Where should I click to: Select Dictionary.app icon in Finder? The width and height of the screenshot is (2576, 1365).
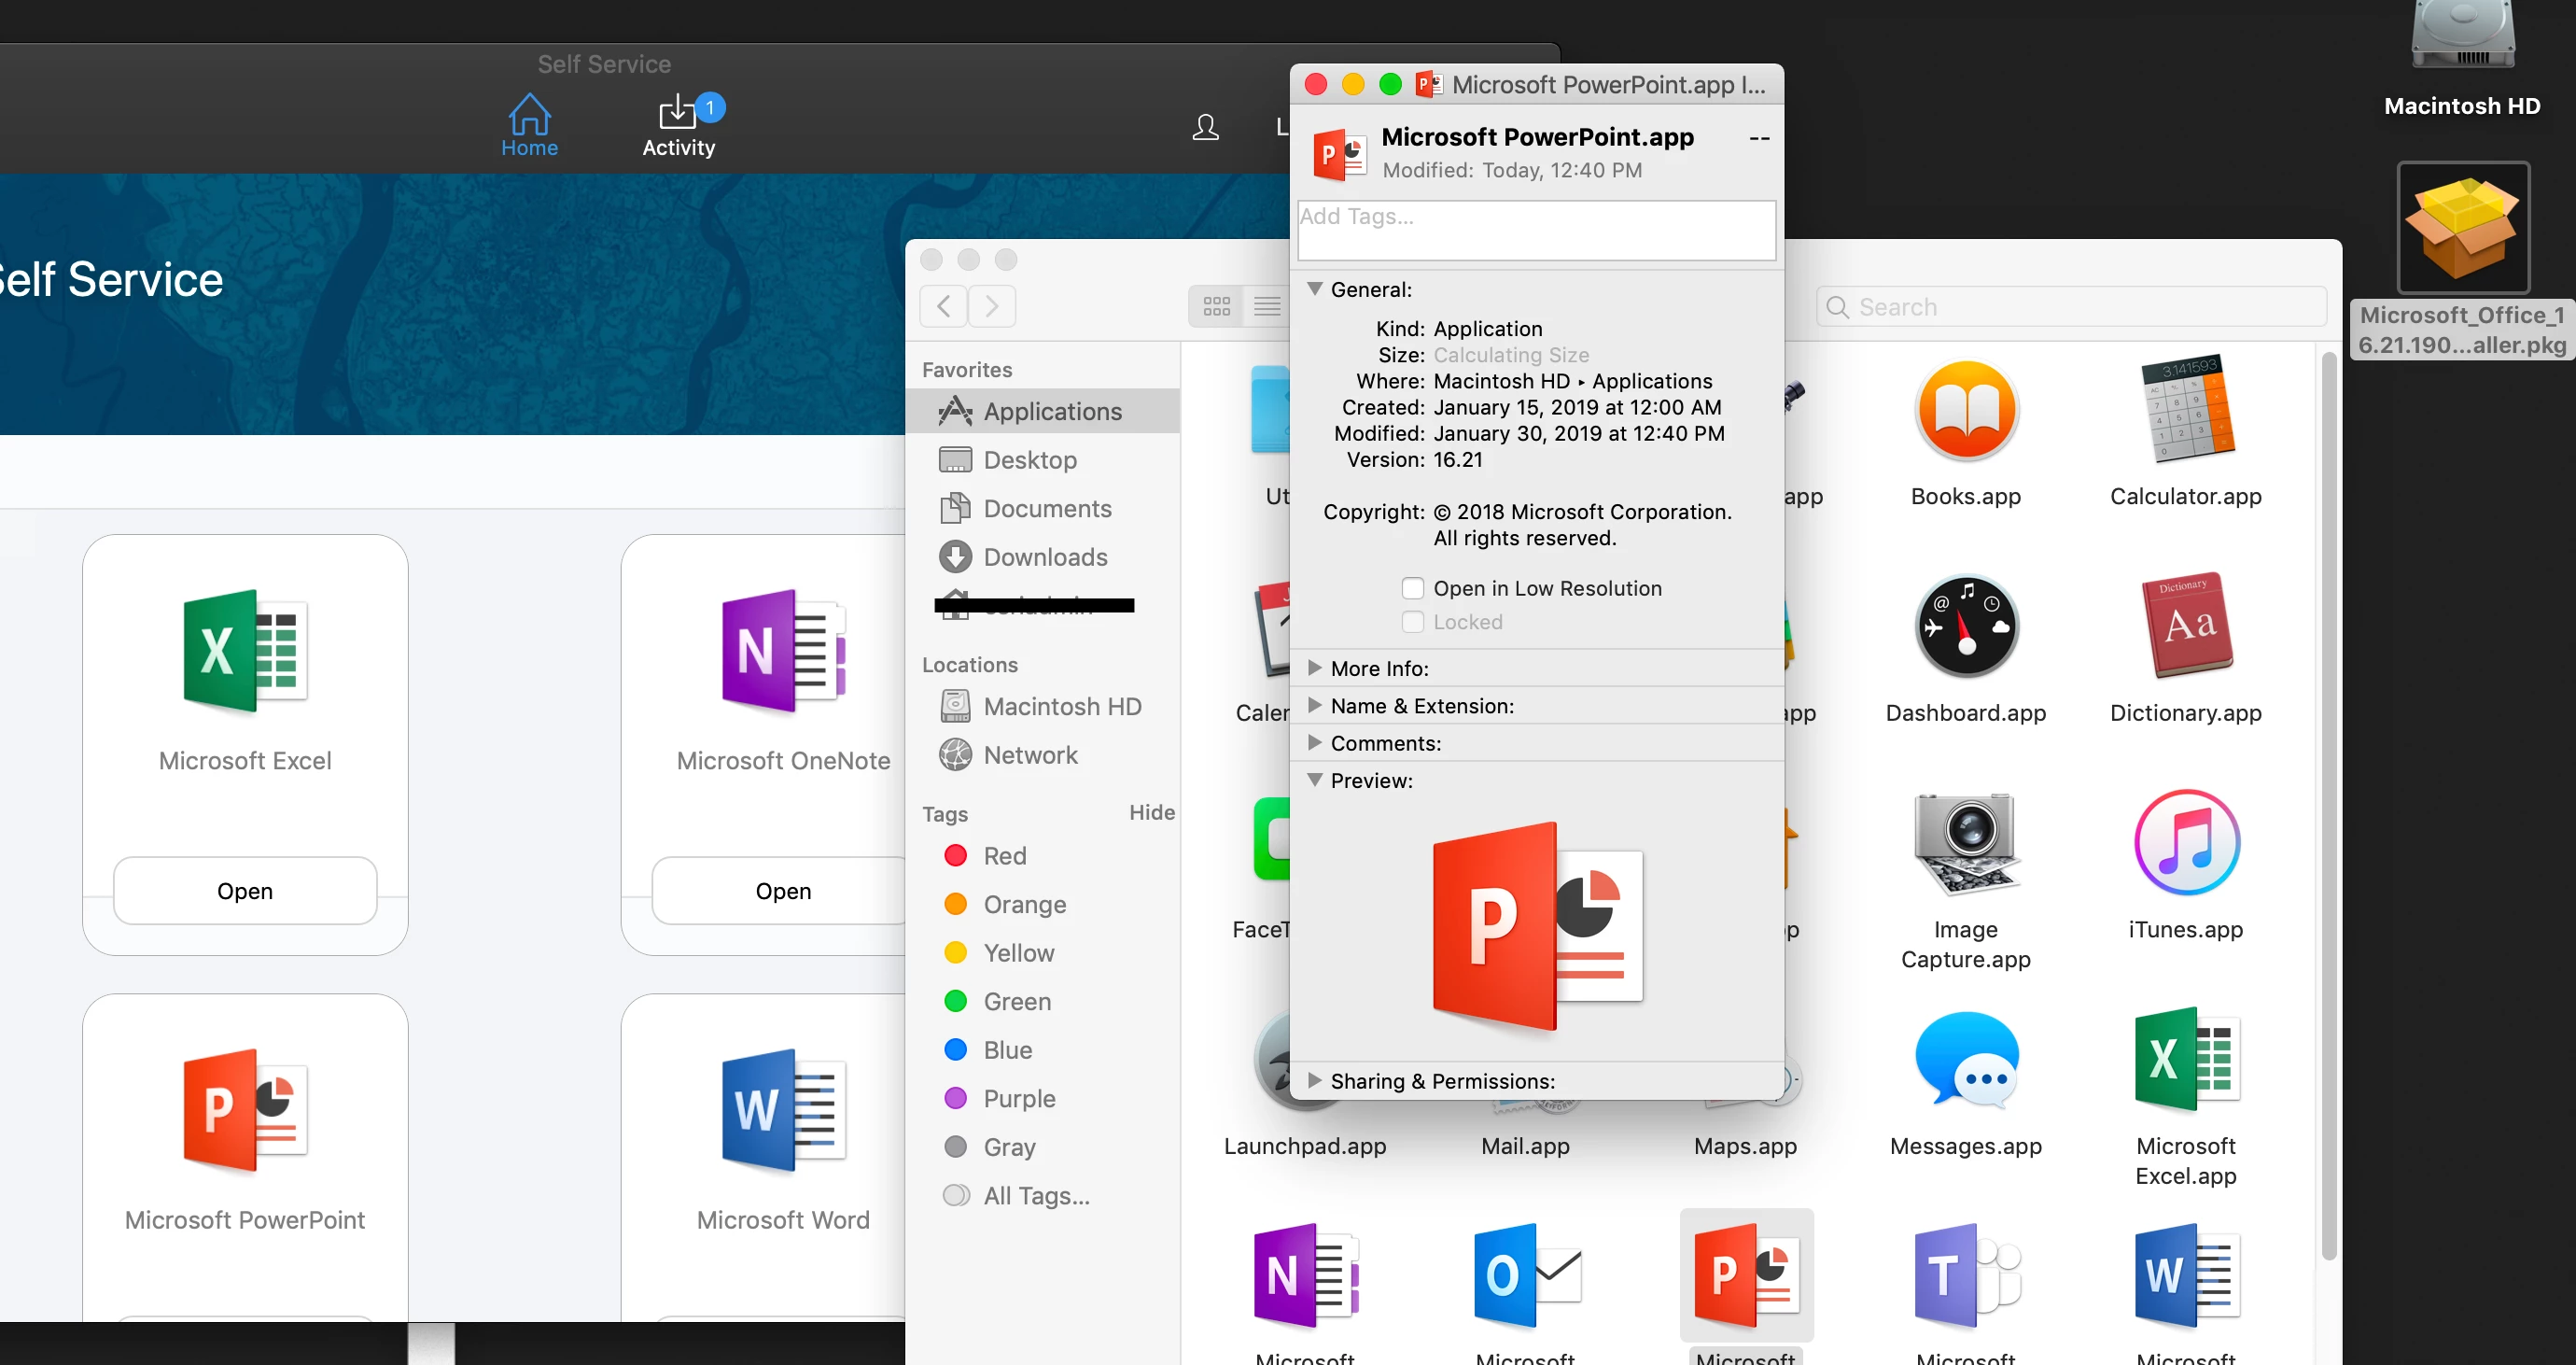pos(2186,626)
